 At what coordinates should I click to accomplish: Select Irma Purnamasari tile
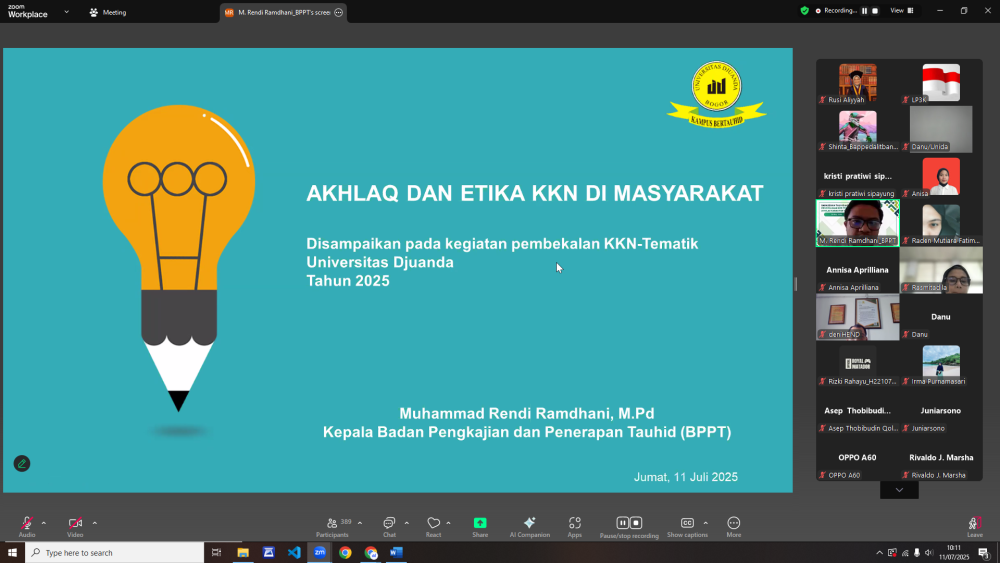941,364
